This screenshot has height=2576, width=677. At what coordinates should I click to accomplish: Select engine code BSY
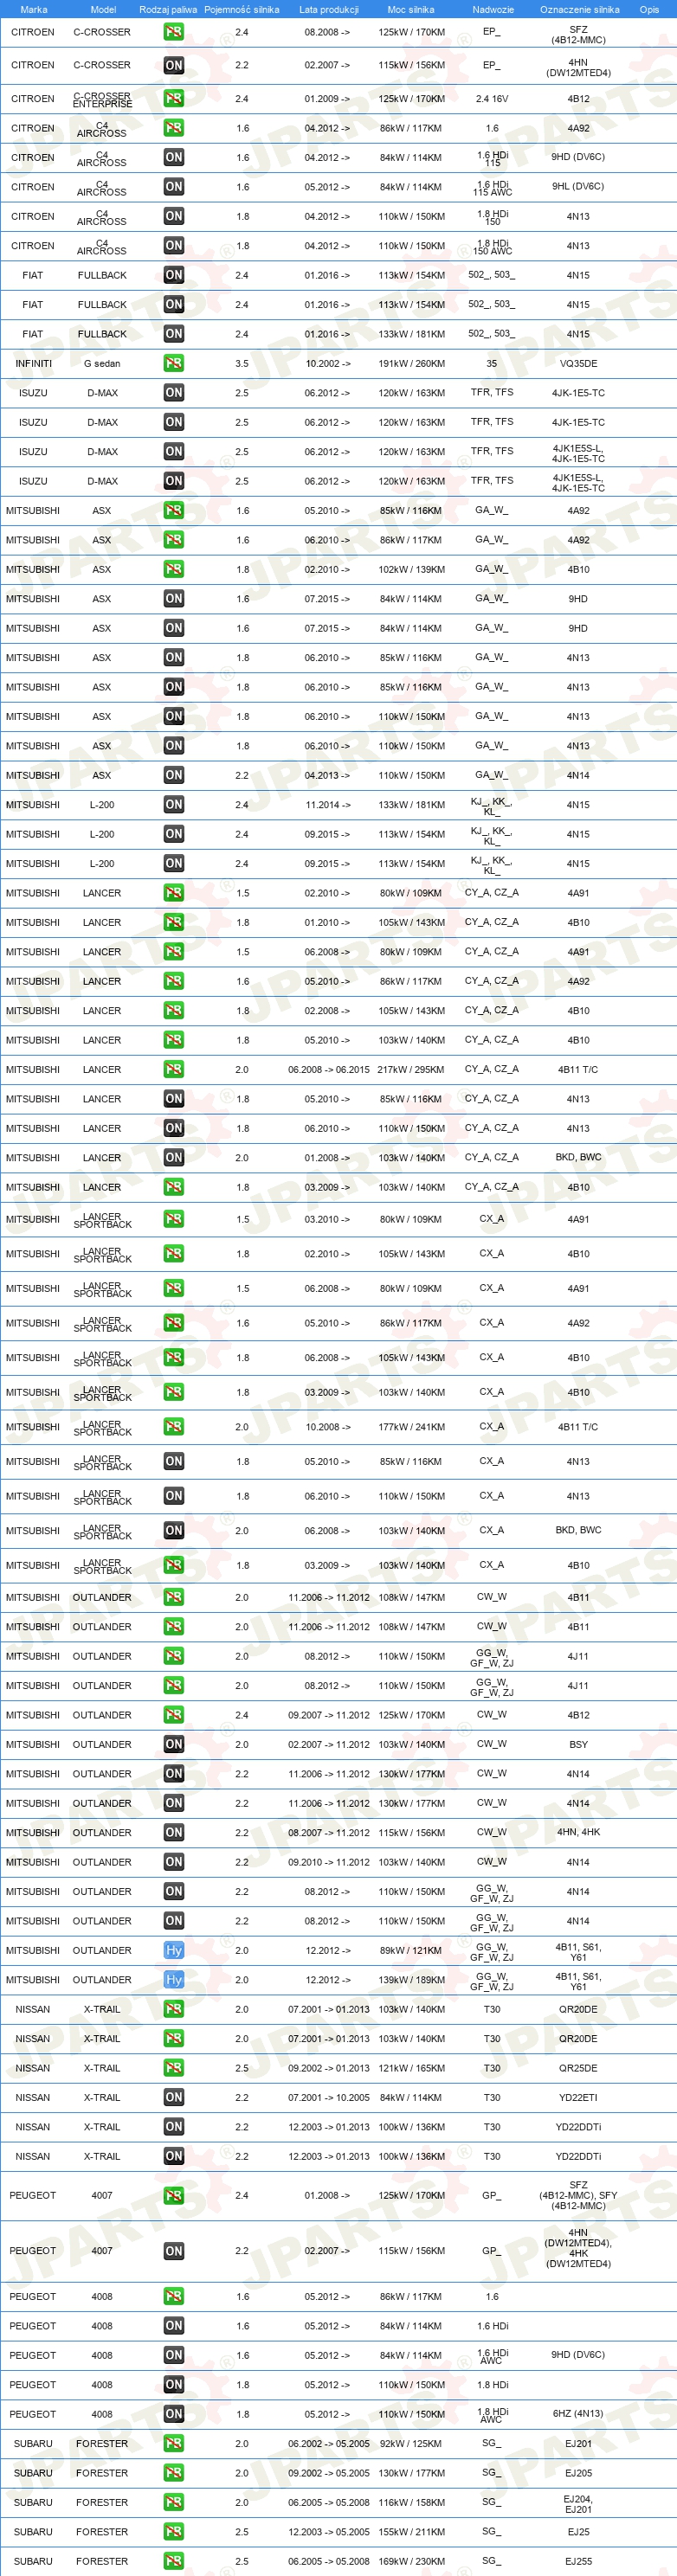coord(578,1745)
